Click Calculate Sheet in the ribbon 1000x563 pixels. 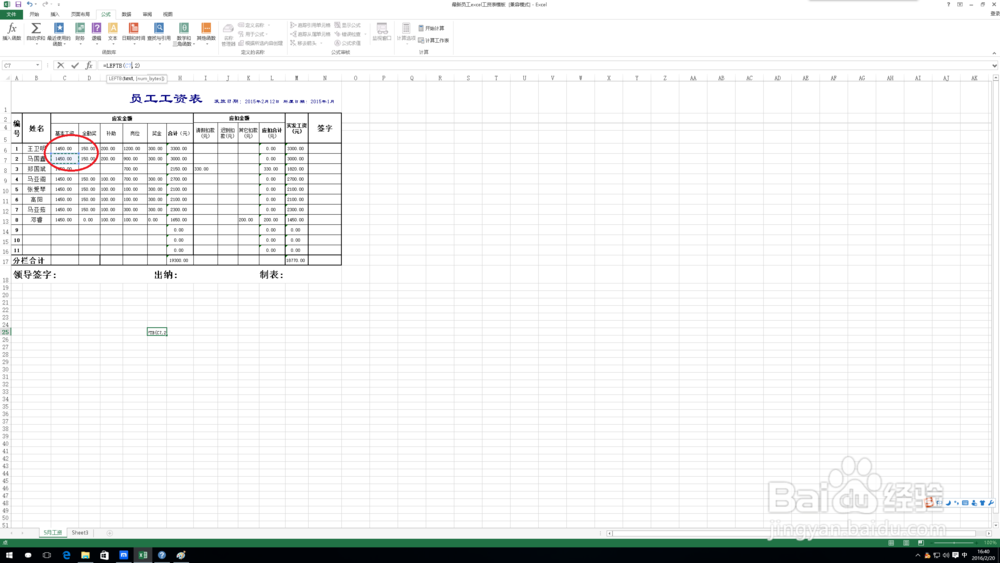click(x=434, y=40)
